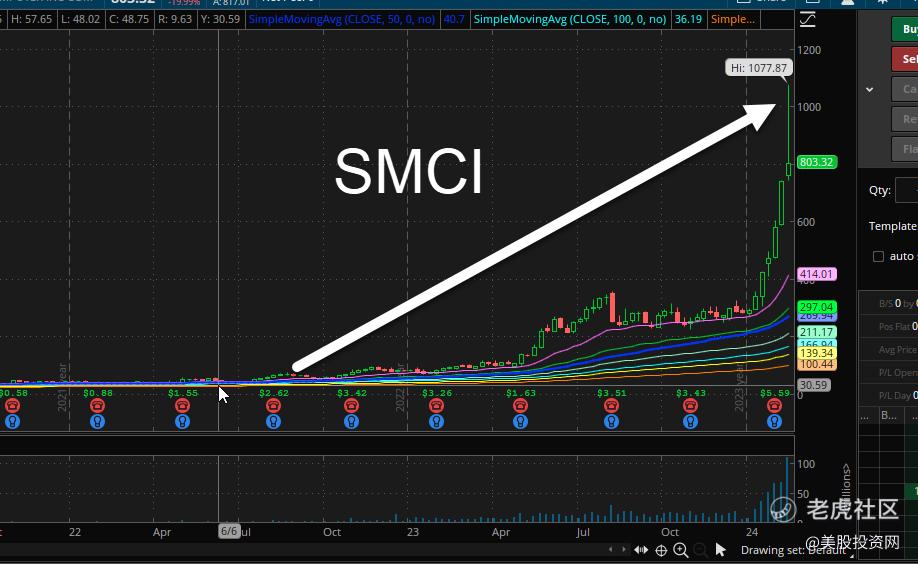
Task: Click the red earnings phone icon under $1.63
Action: [x=520, y=405]
